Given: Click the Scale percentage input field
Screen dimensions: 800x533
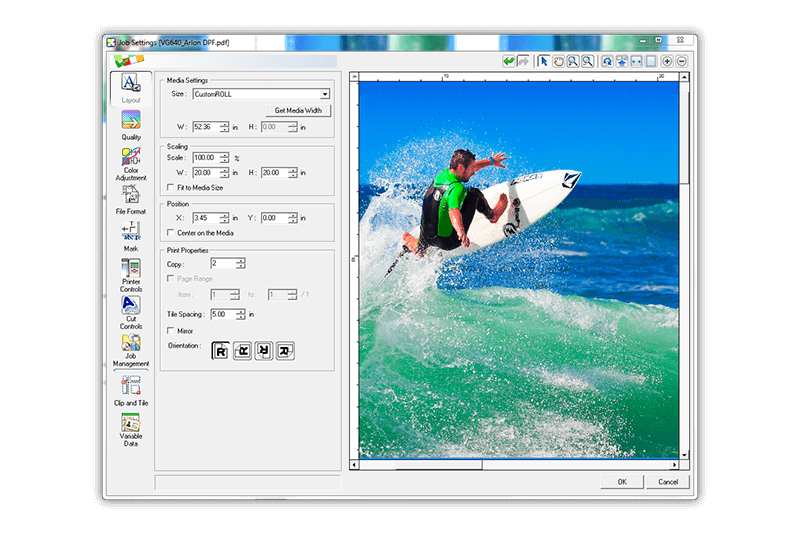Looking at the screenshot, I should pyautogui.click(x=205, y=157).
